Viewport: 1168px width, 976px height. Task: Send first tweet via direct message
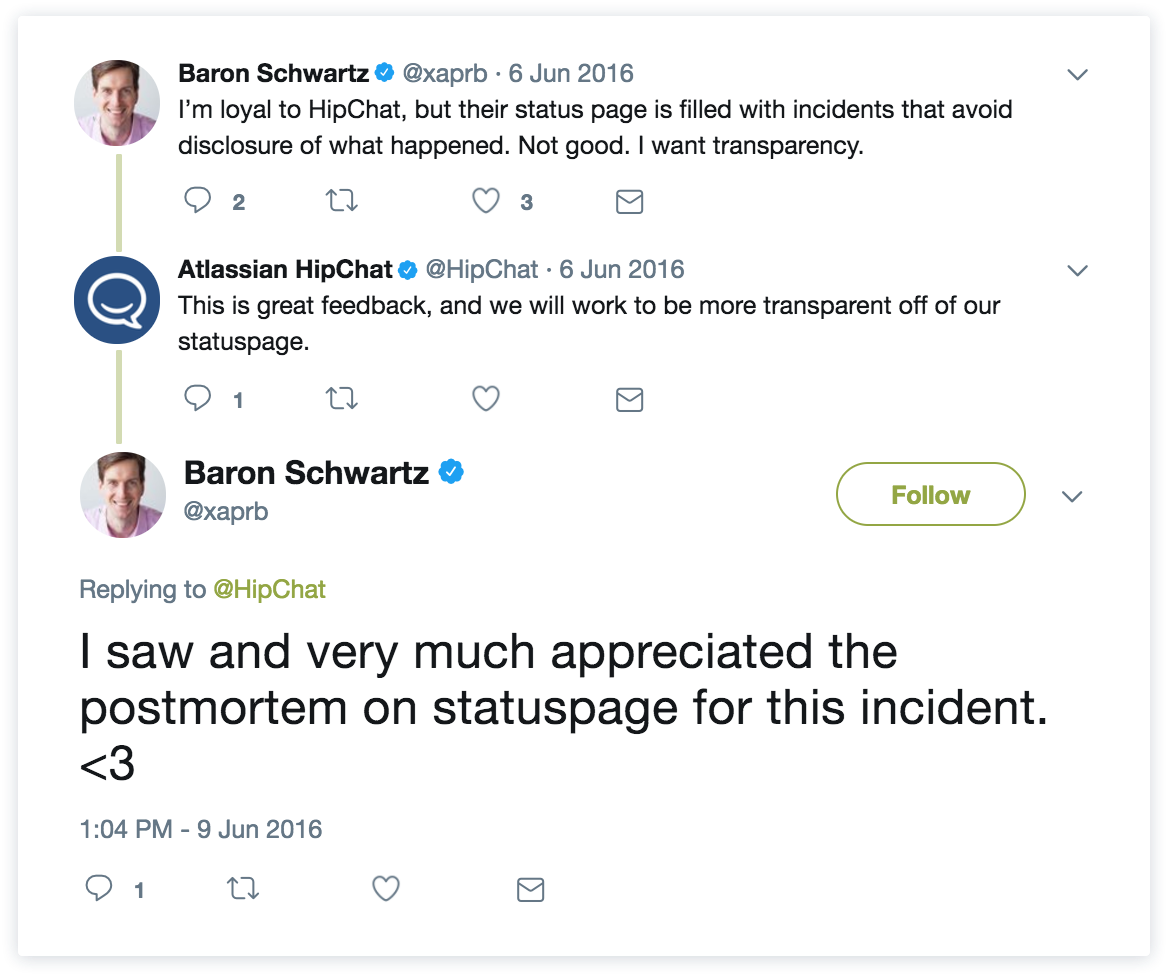point(629,202)
